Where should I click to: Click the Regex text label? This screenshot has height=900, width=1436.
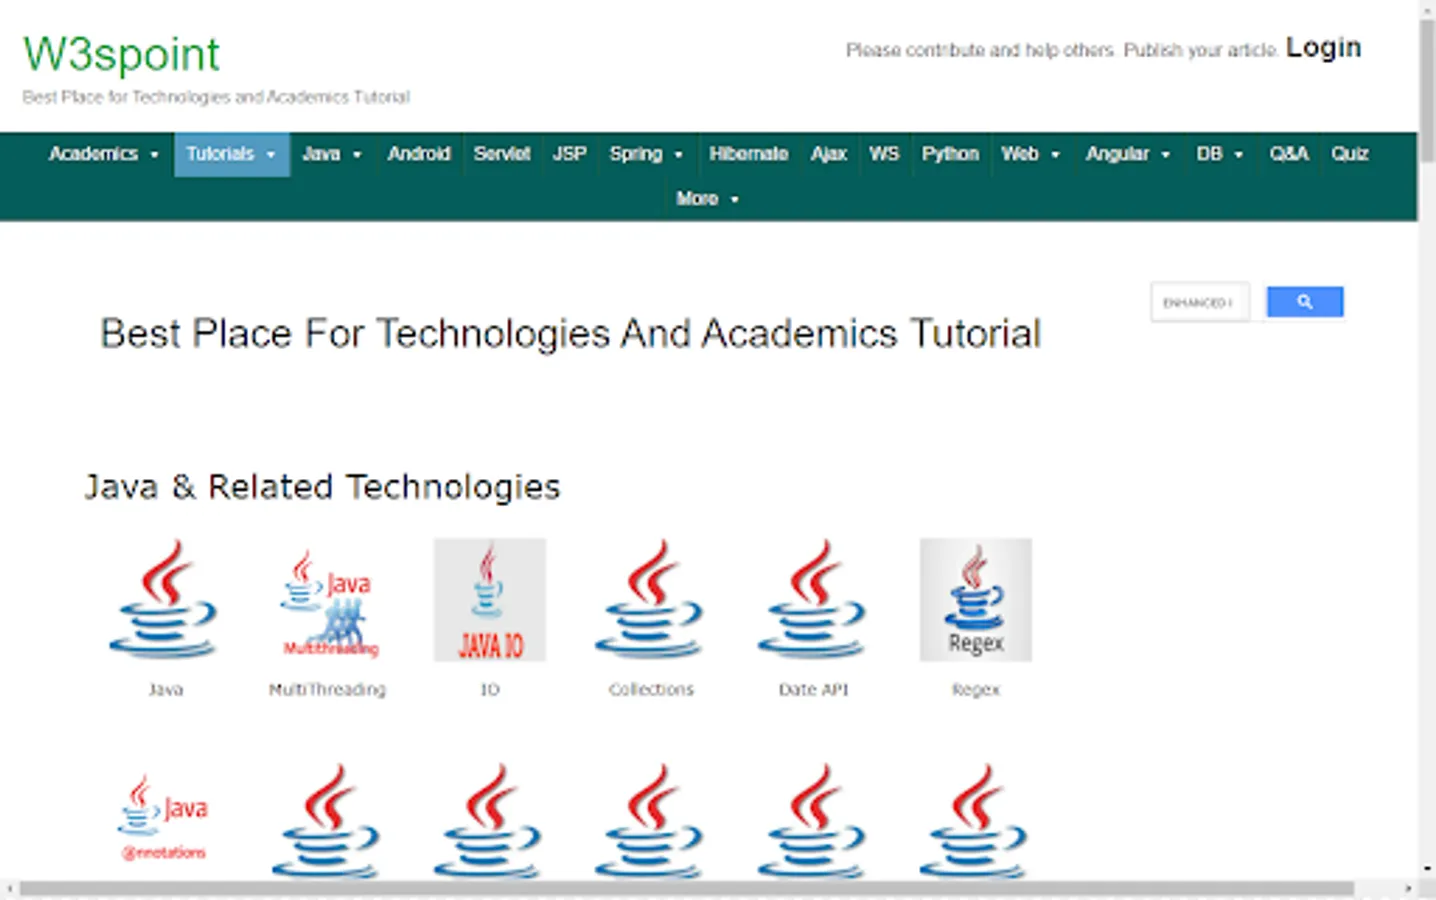pos(976,689)
